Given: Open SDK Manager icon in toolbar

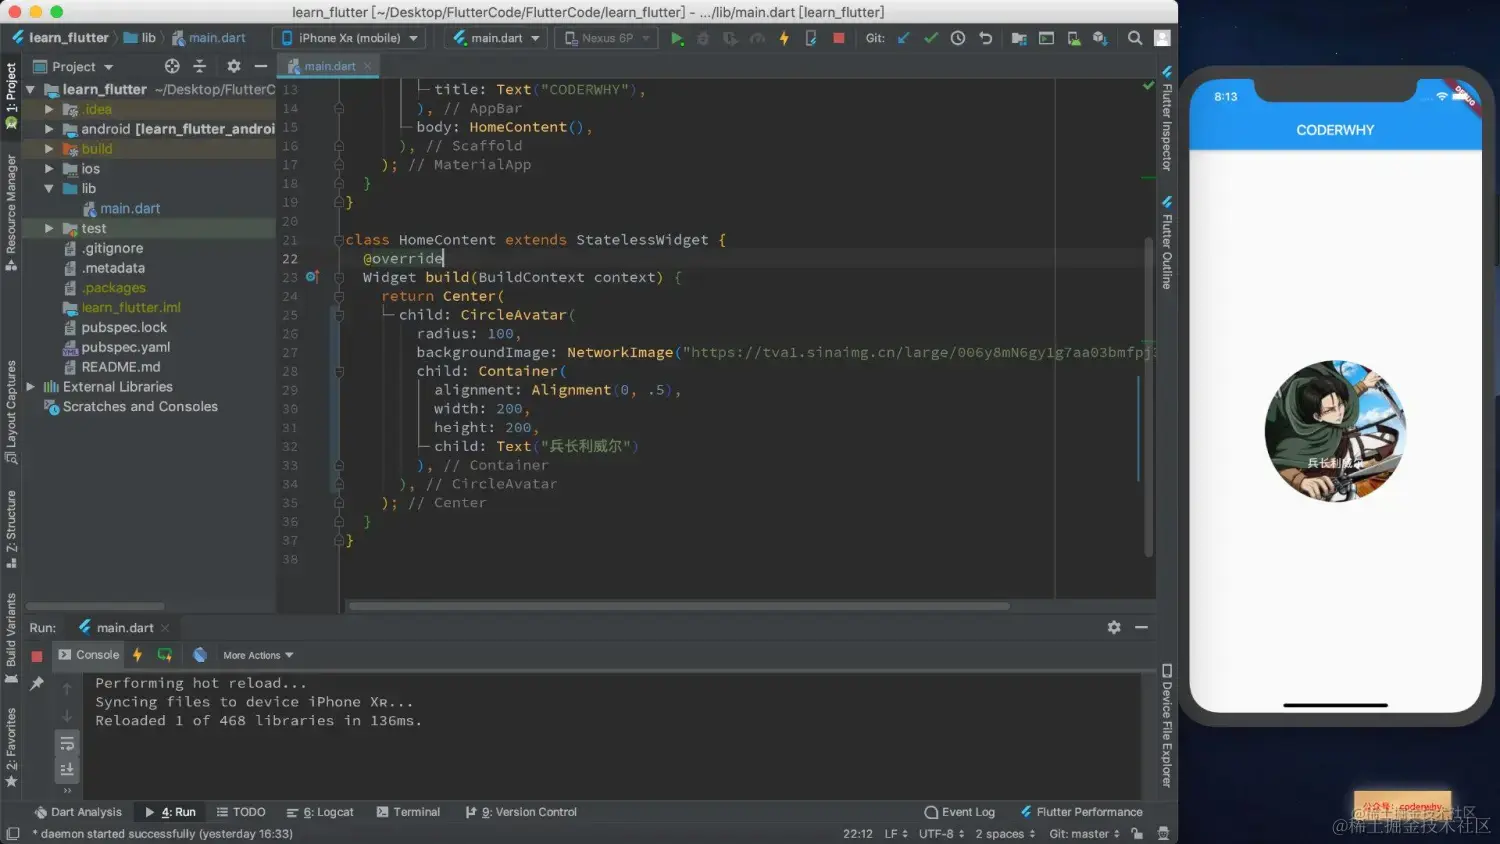Looking at the screenshot, I should tap(1100, 38).
